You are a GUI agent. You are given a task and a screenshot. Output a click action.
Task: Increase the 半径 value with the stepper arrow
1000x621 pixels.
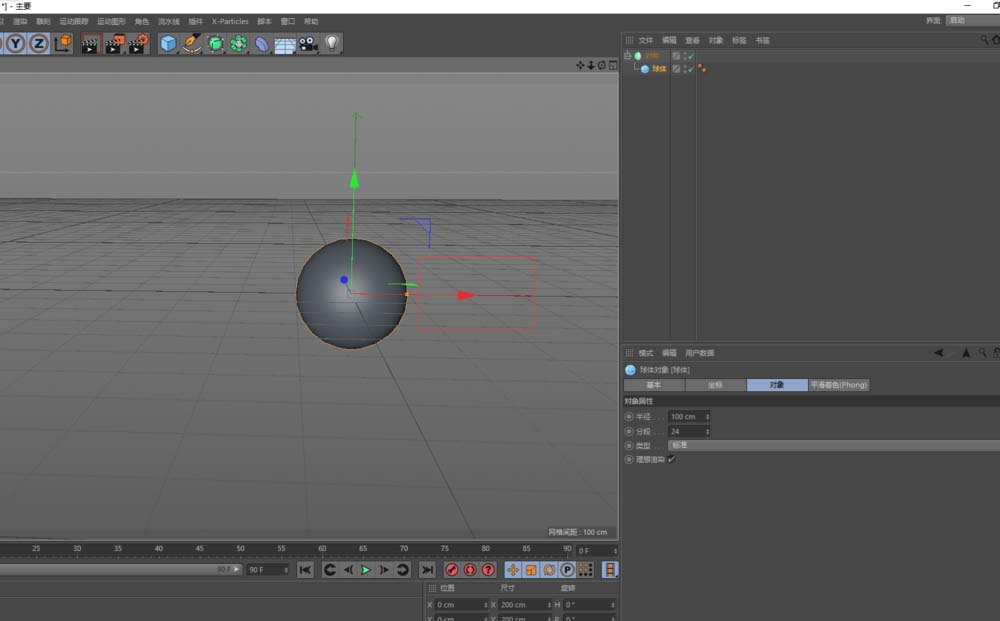[708, 415]
